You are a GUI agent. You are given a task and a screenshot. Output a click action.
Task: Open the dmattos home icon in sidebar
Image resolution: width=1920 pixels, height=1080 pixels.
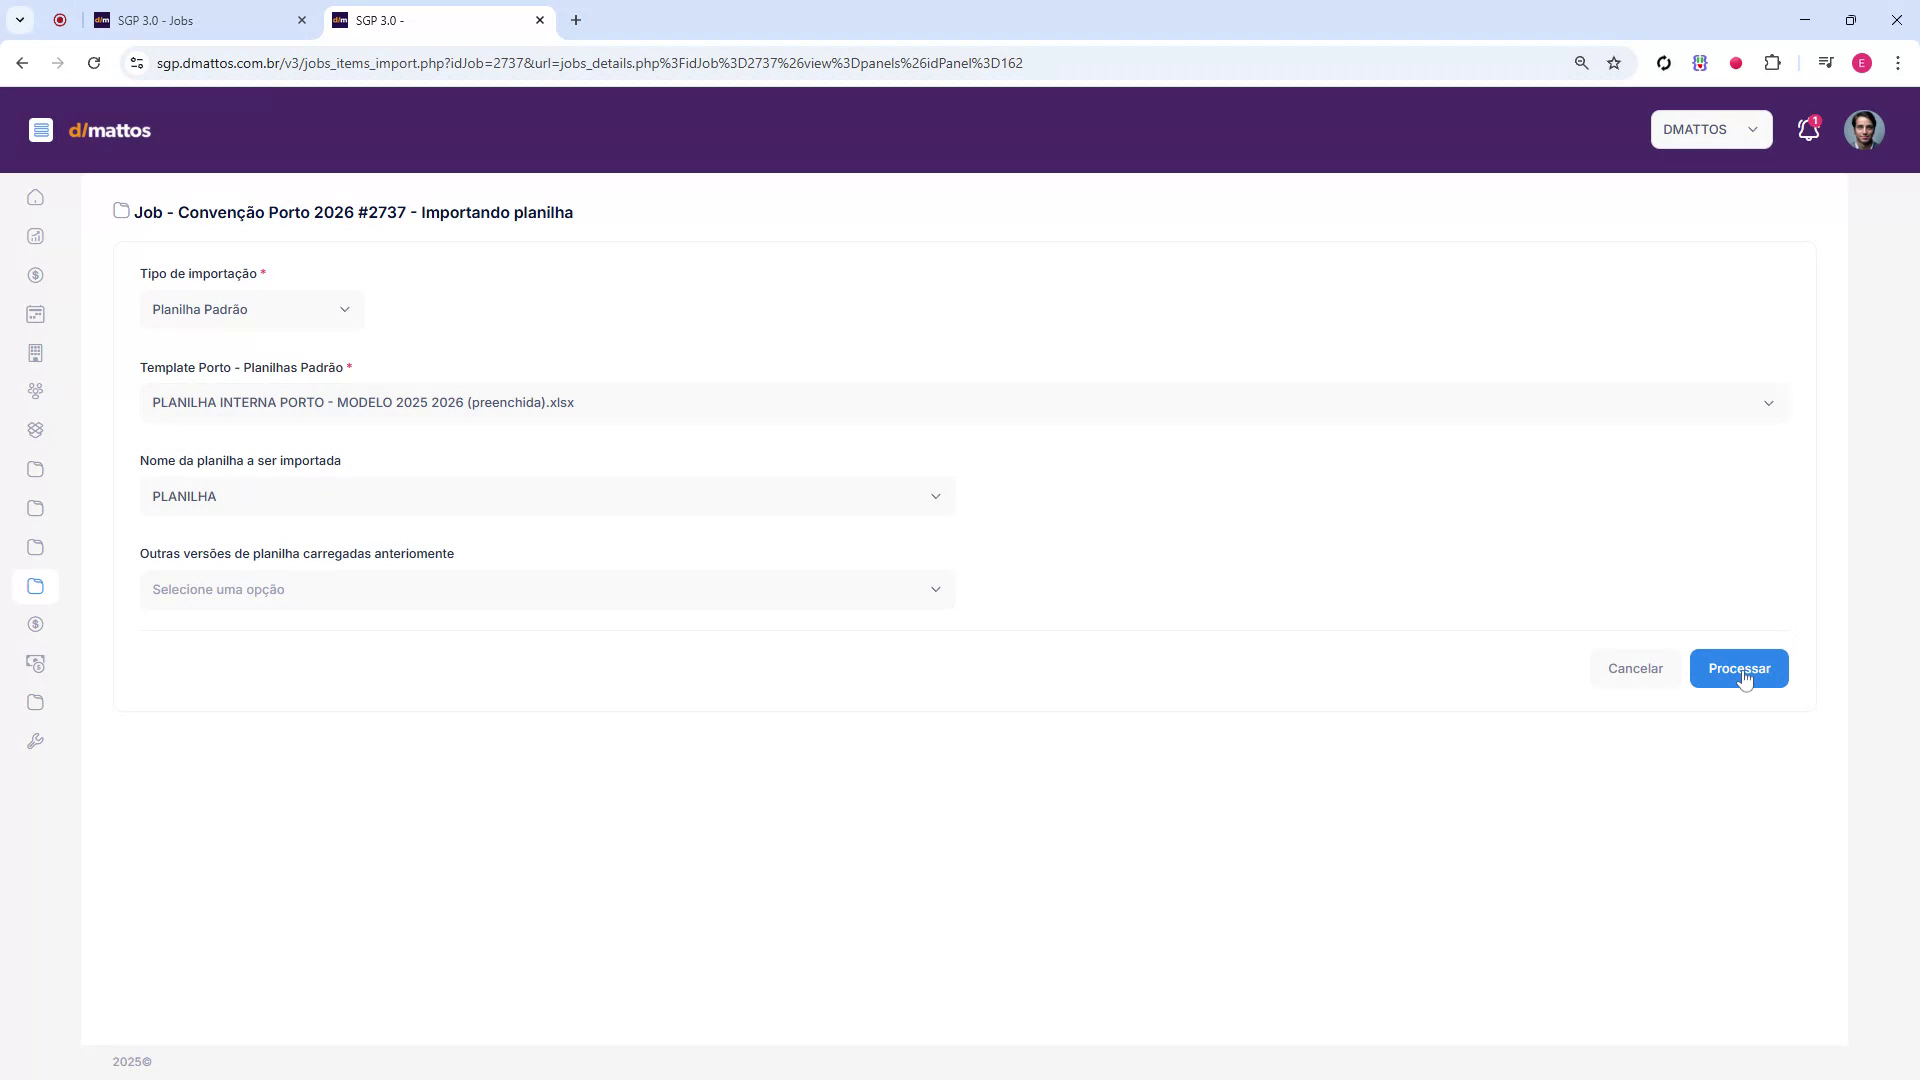click(x=36, y=197)
